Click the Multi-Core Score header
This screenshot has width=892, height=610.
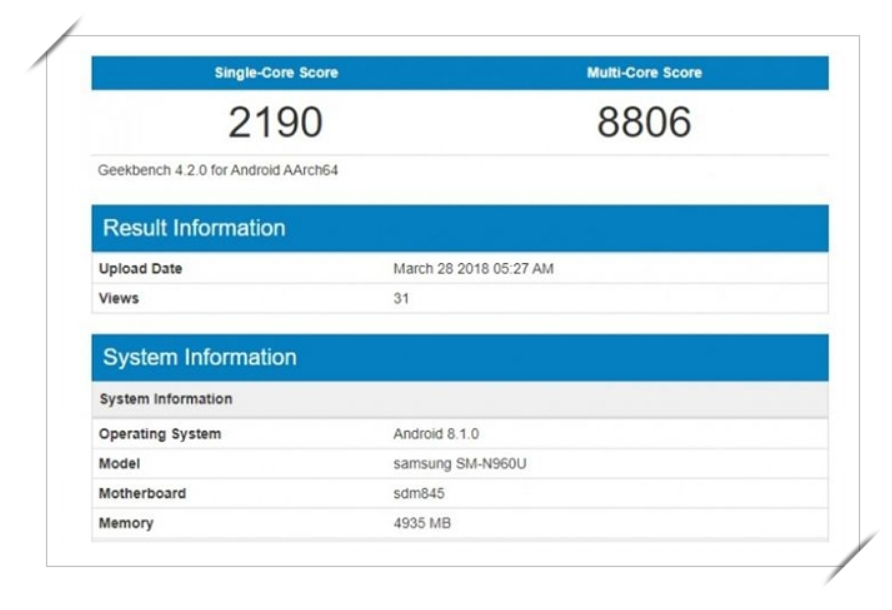pyautogui.click(x=644, y=73)
